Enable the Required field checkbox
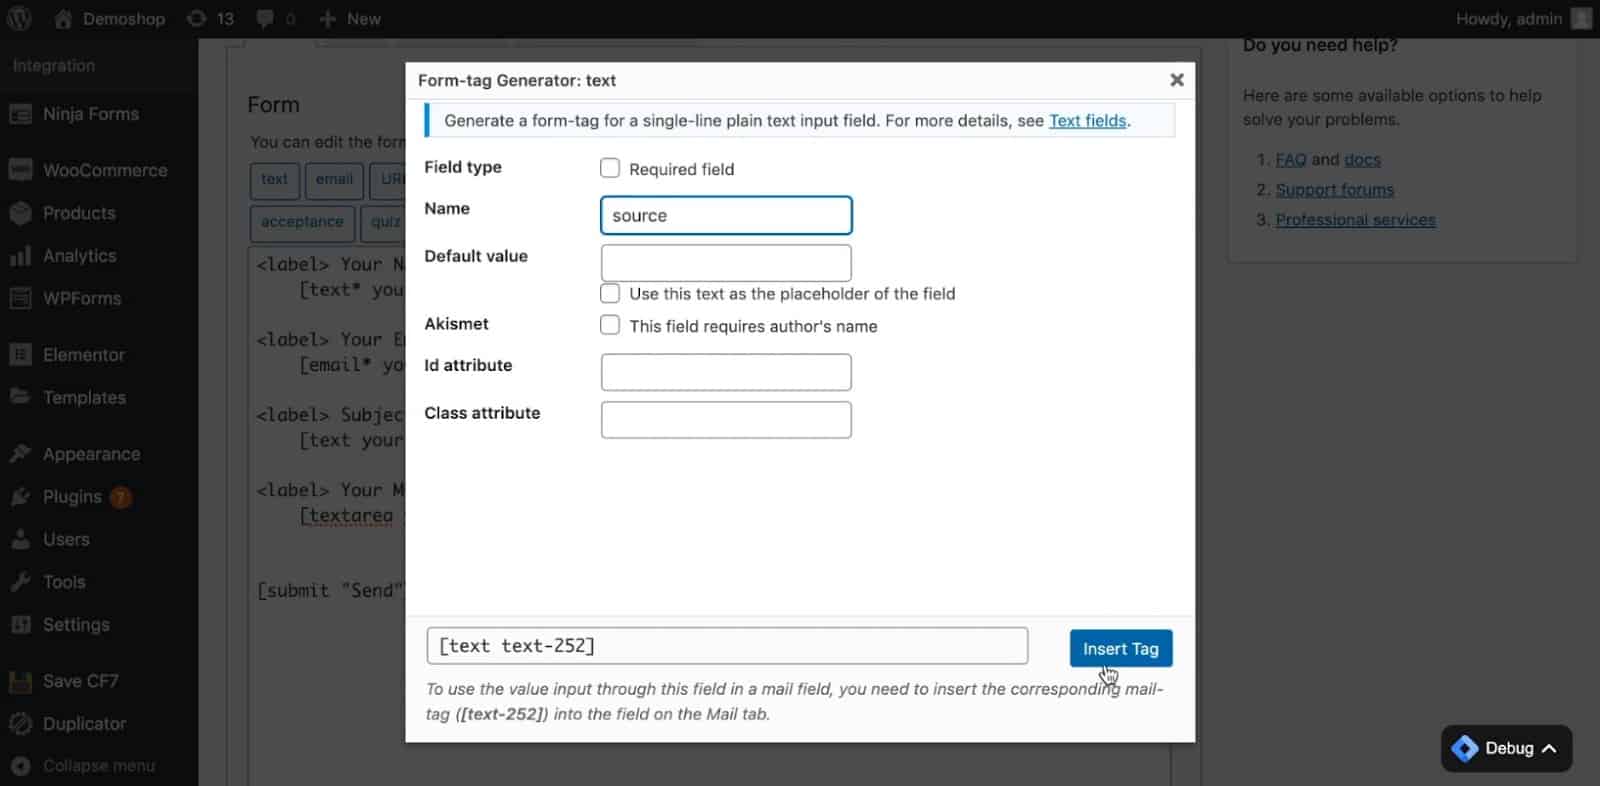The image size is (1600, 786). (610, 168)
